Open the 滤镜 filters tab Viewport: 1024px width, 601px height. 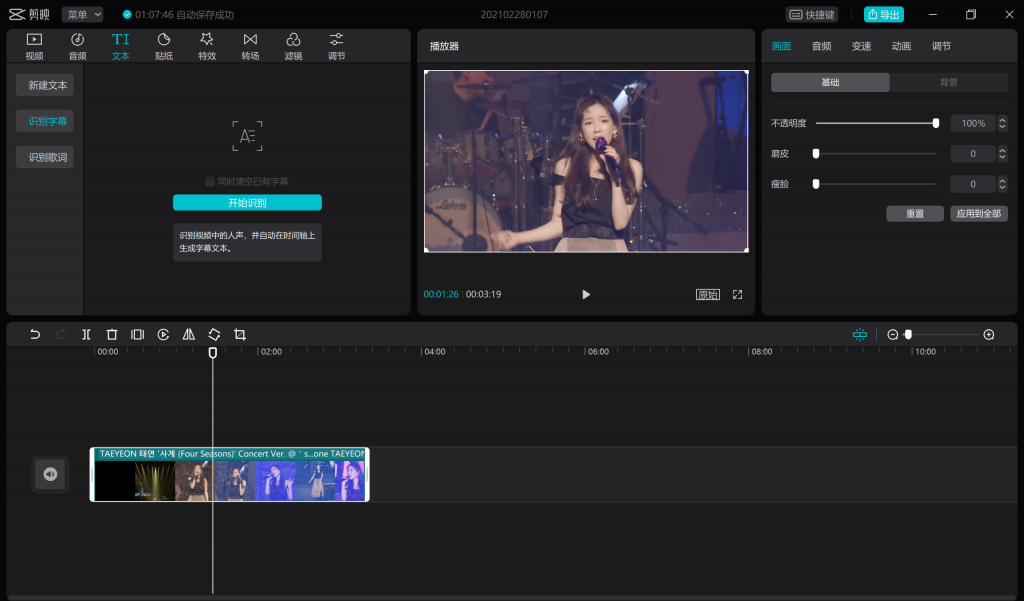[293, 46]
